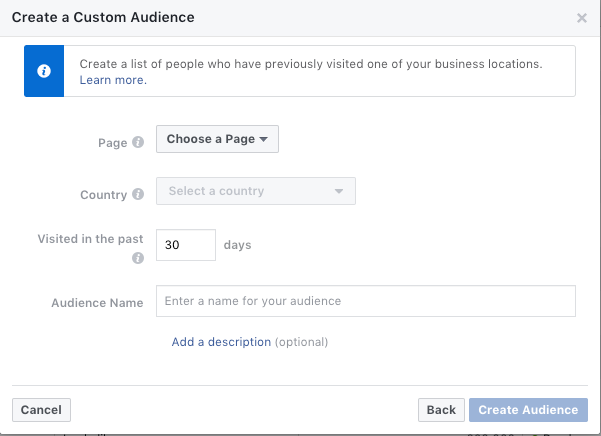Click the Country field label

coord(103,195)
